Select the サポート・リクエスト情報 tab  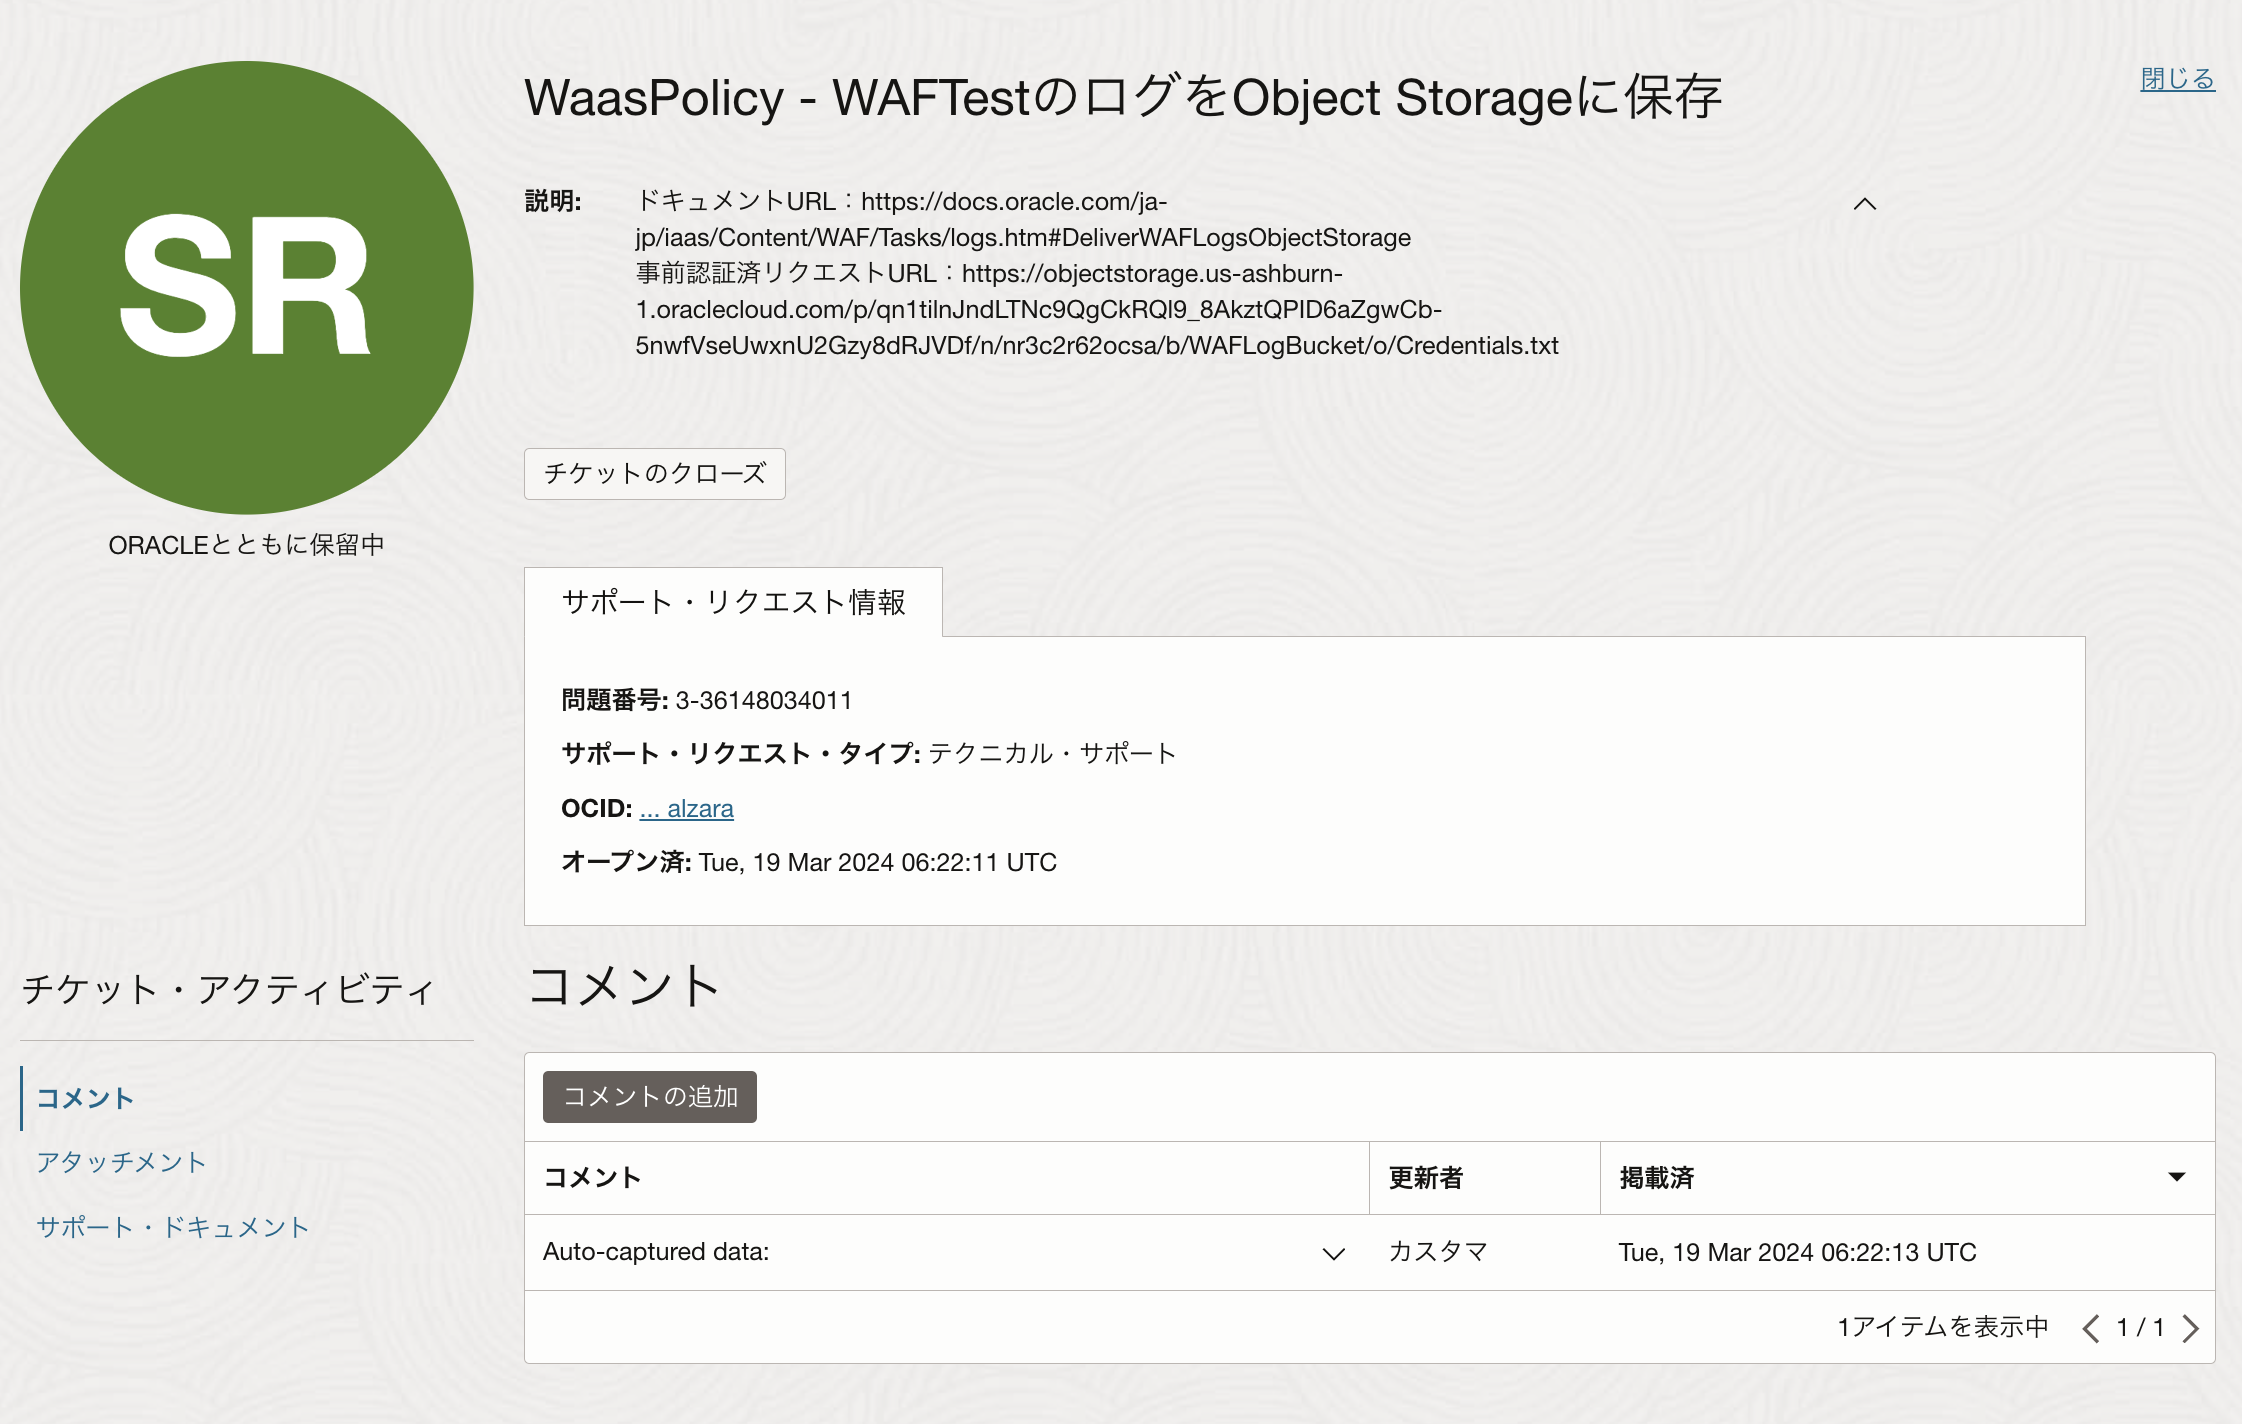(x=733, y=602)
